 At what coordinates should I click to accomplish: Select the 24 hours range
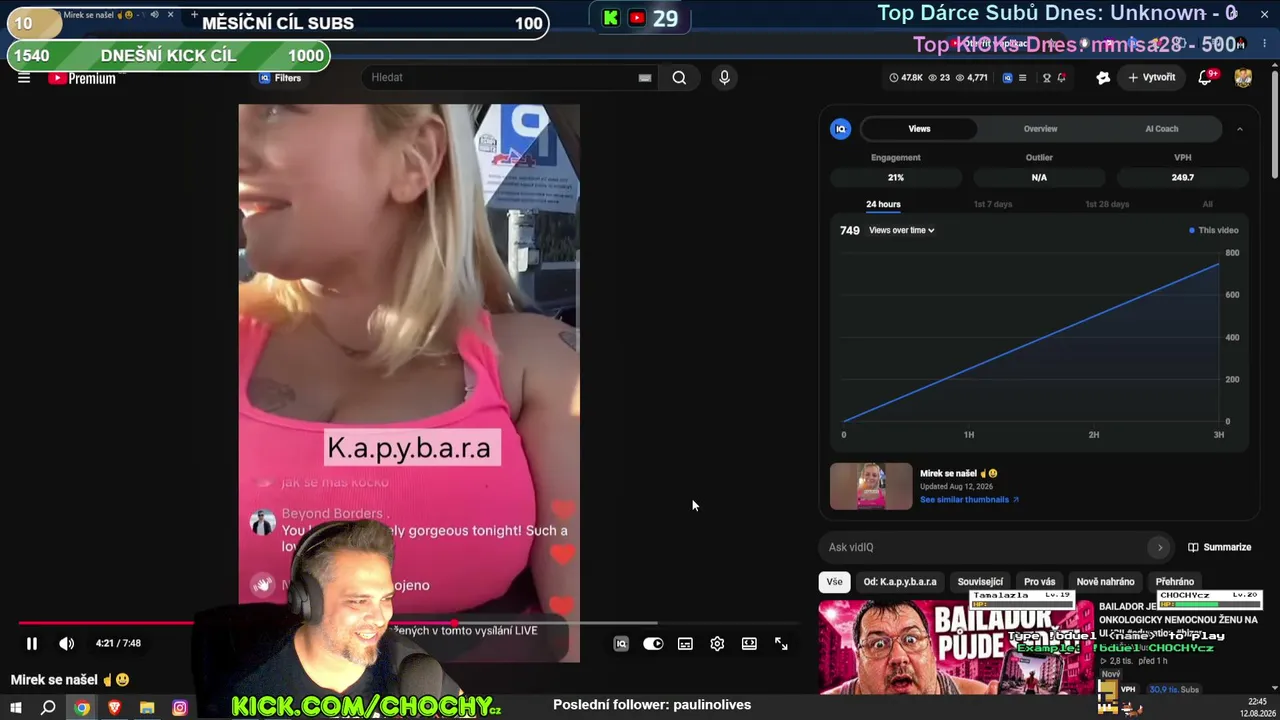click(x=883, y=204)
